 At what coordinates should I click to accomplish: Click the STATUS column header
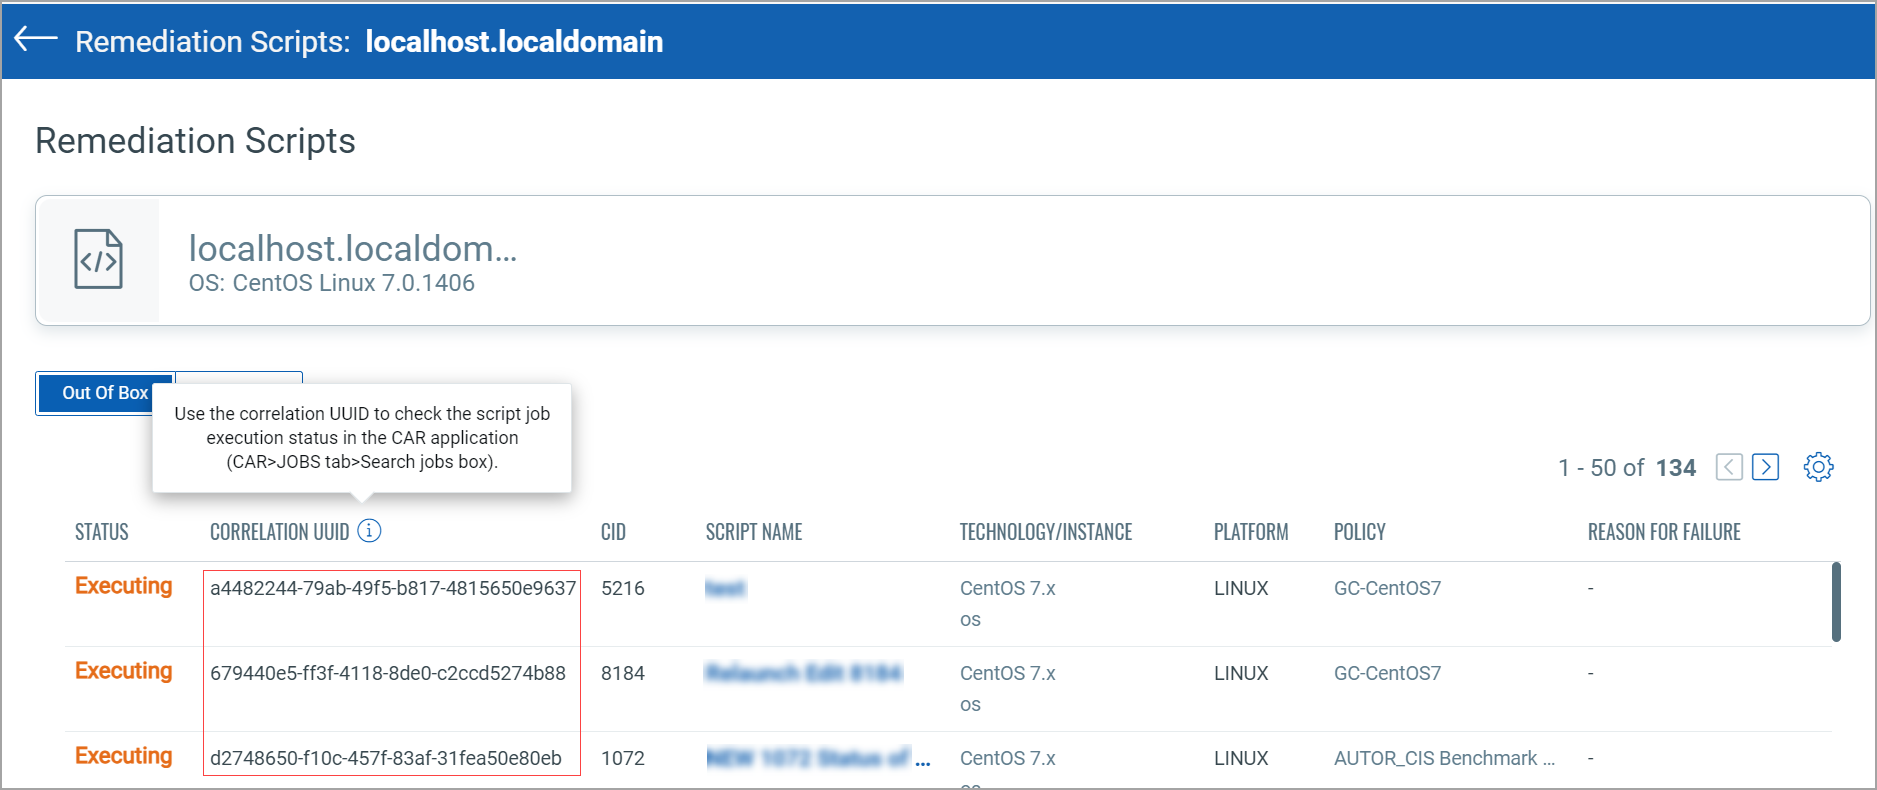coord(102,532)
